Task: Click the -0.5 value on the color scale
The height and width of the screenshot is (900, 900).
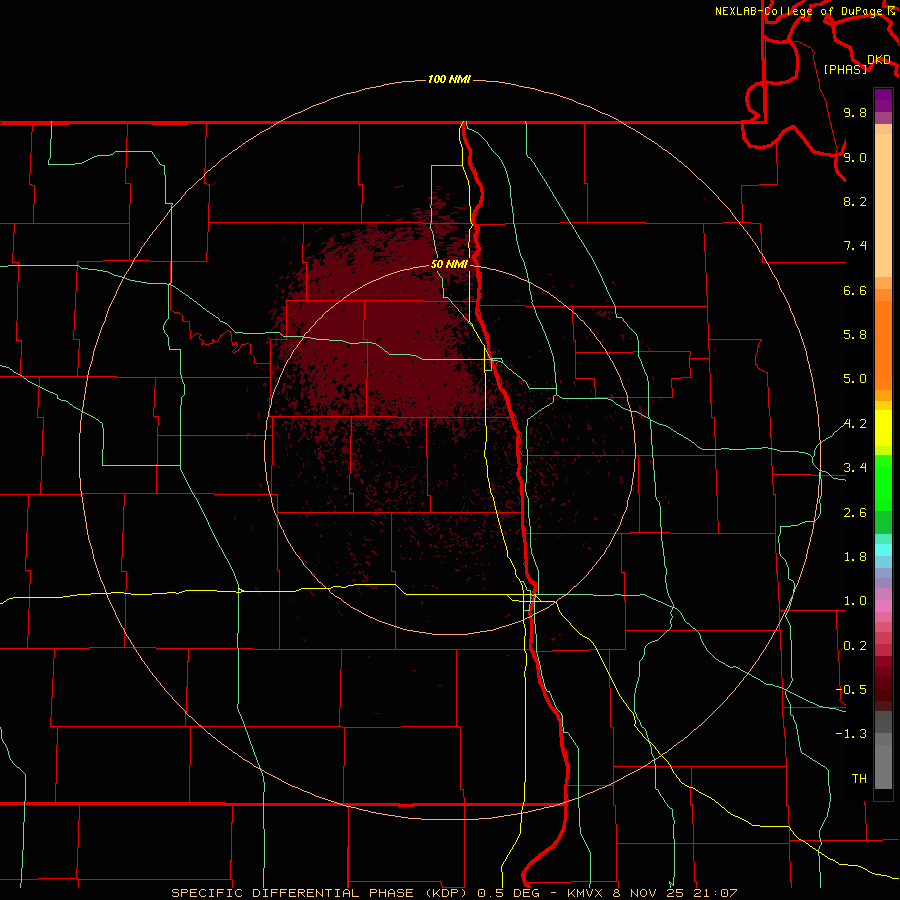Action: tap(851, 689)
